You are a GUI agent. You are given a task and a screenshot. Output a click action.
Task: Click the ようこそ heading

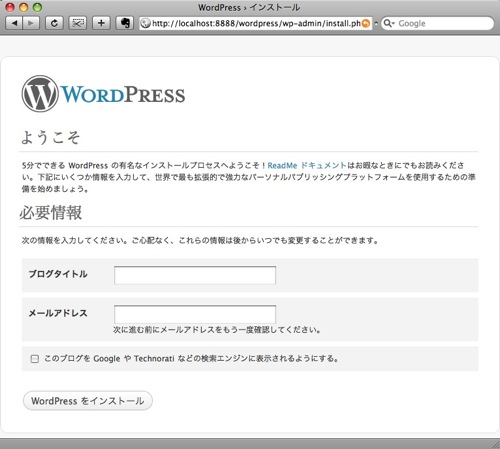[x=50, y=137]
